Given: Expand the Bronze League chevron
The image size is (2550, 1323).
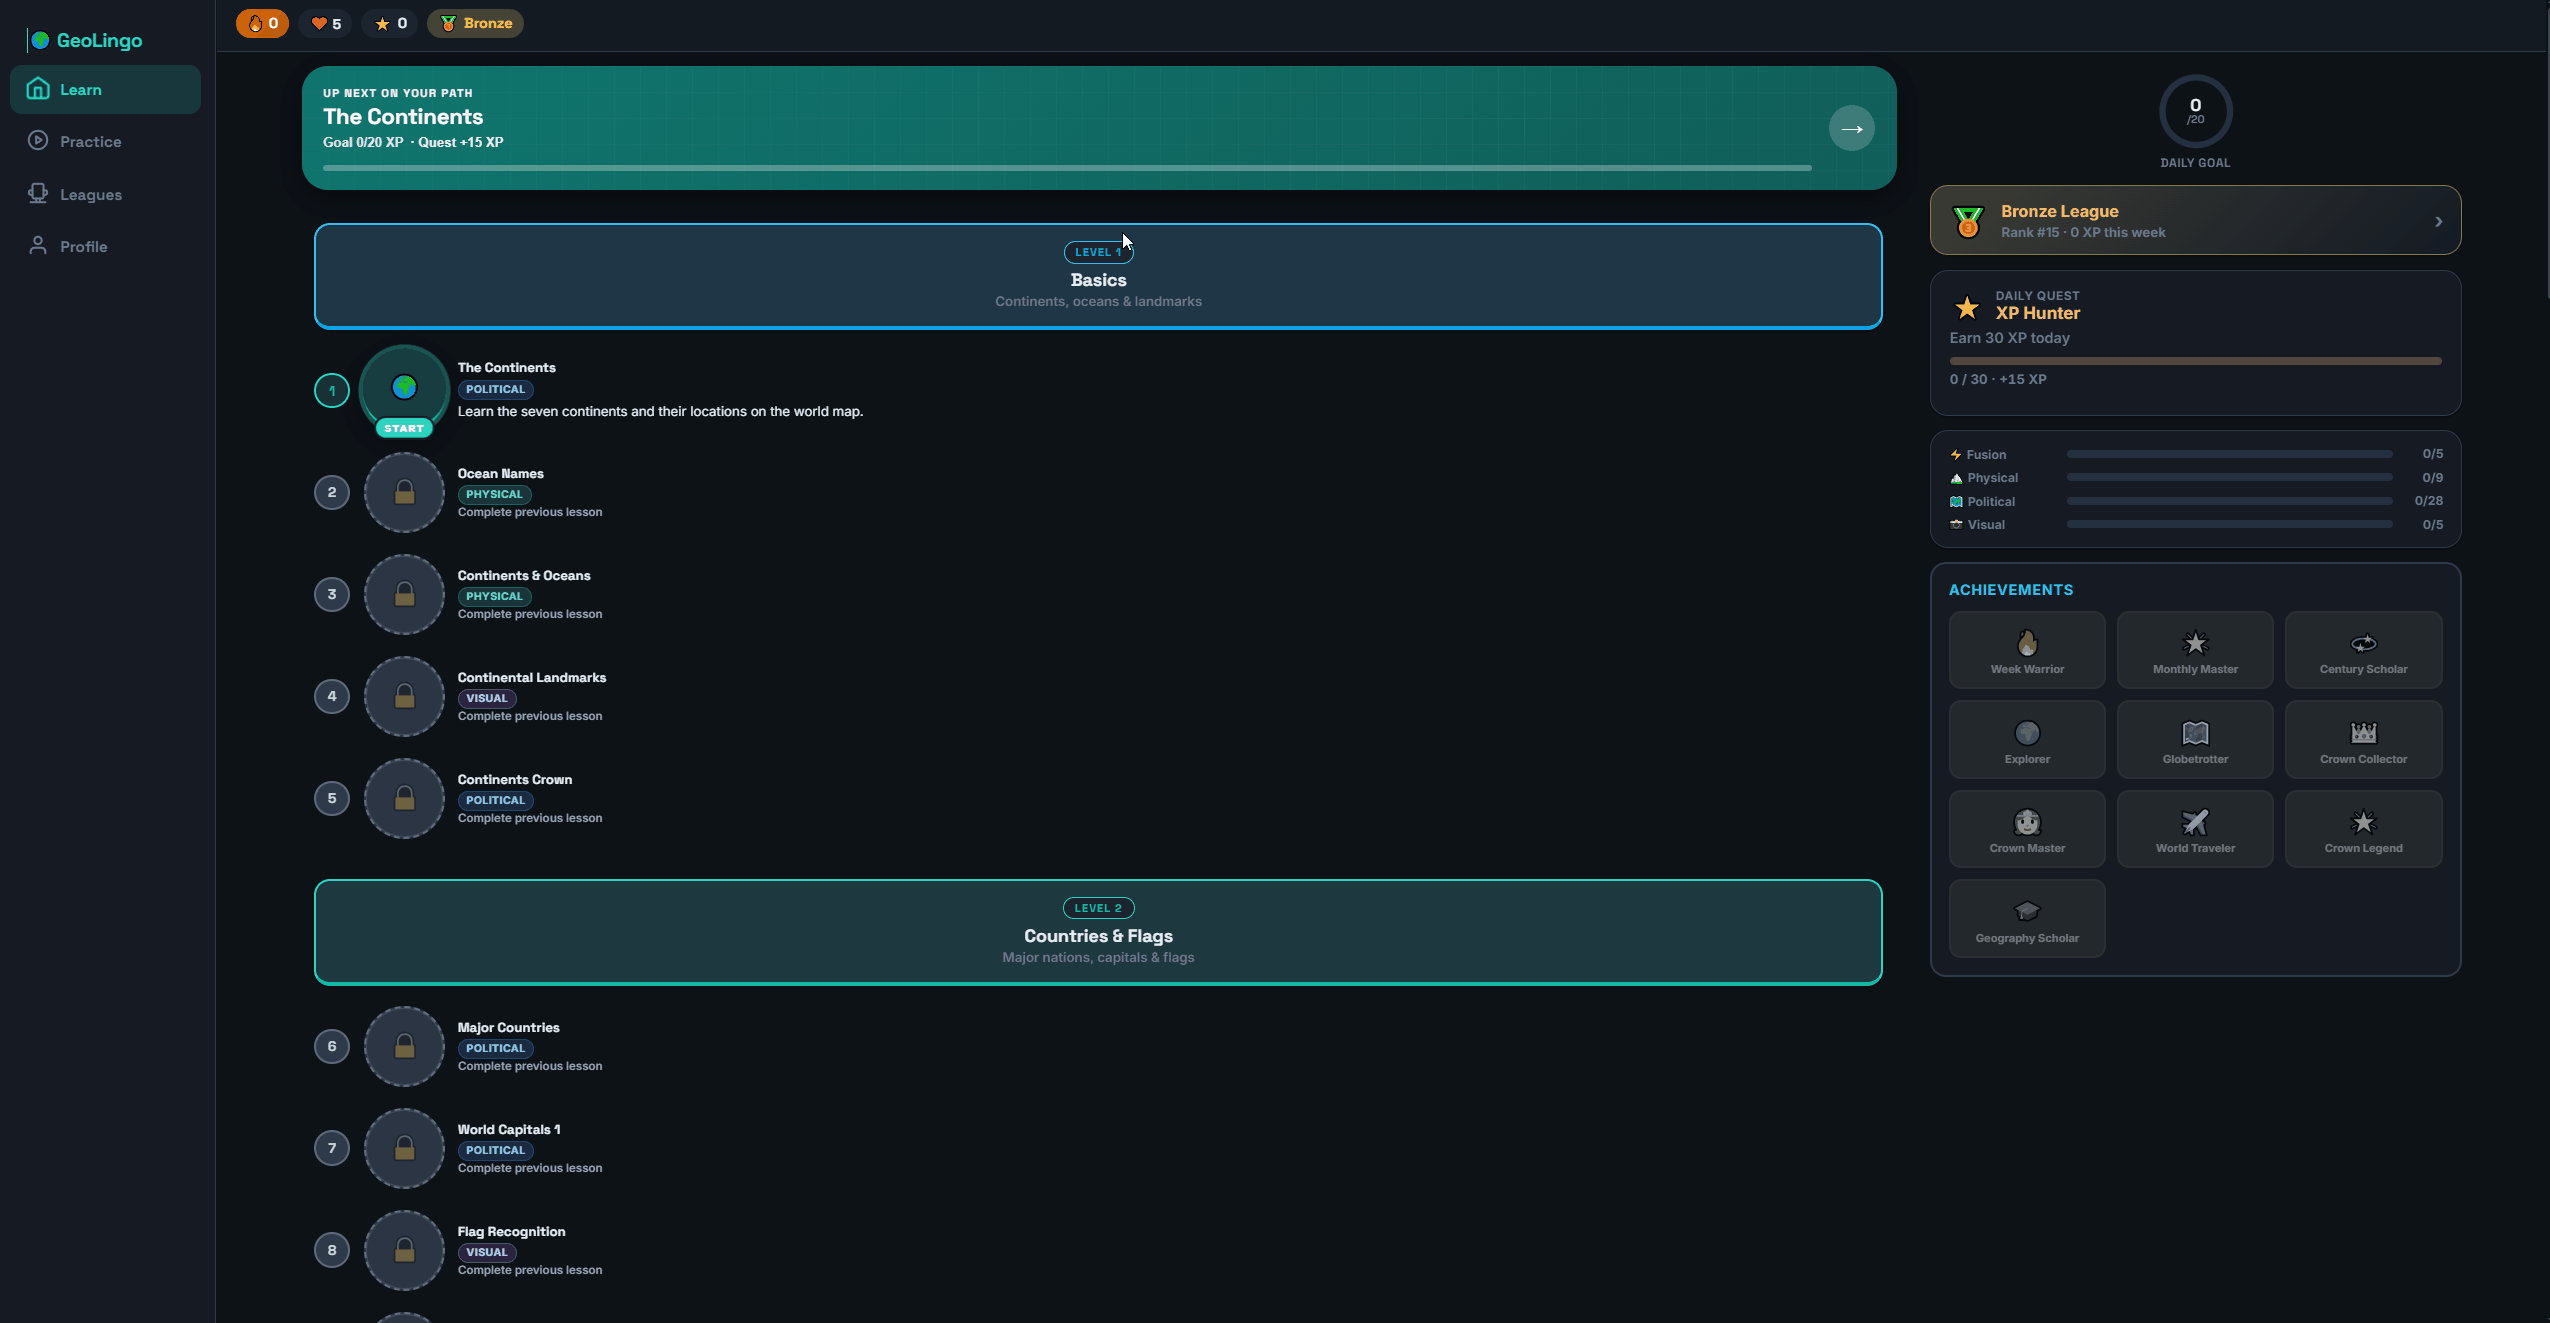Looking at the screenshot, I should pyautogui.click(x=2438, y=221).
